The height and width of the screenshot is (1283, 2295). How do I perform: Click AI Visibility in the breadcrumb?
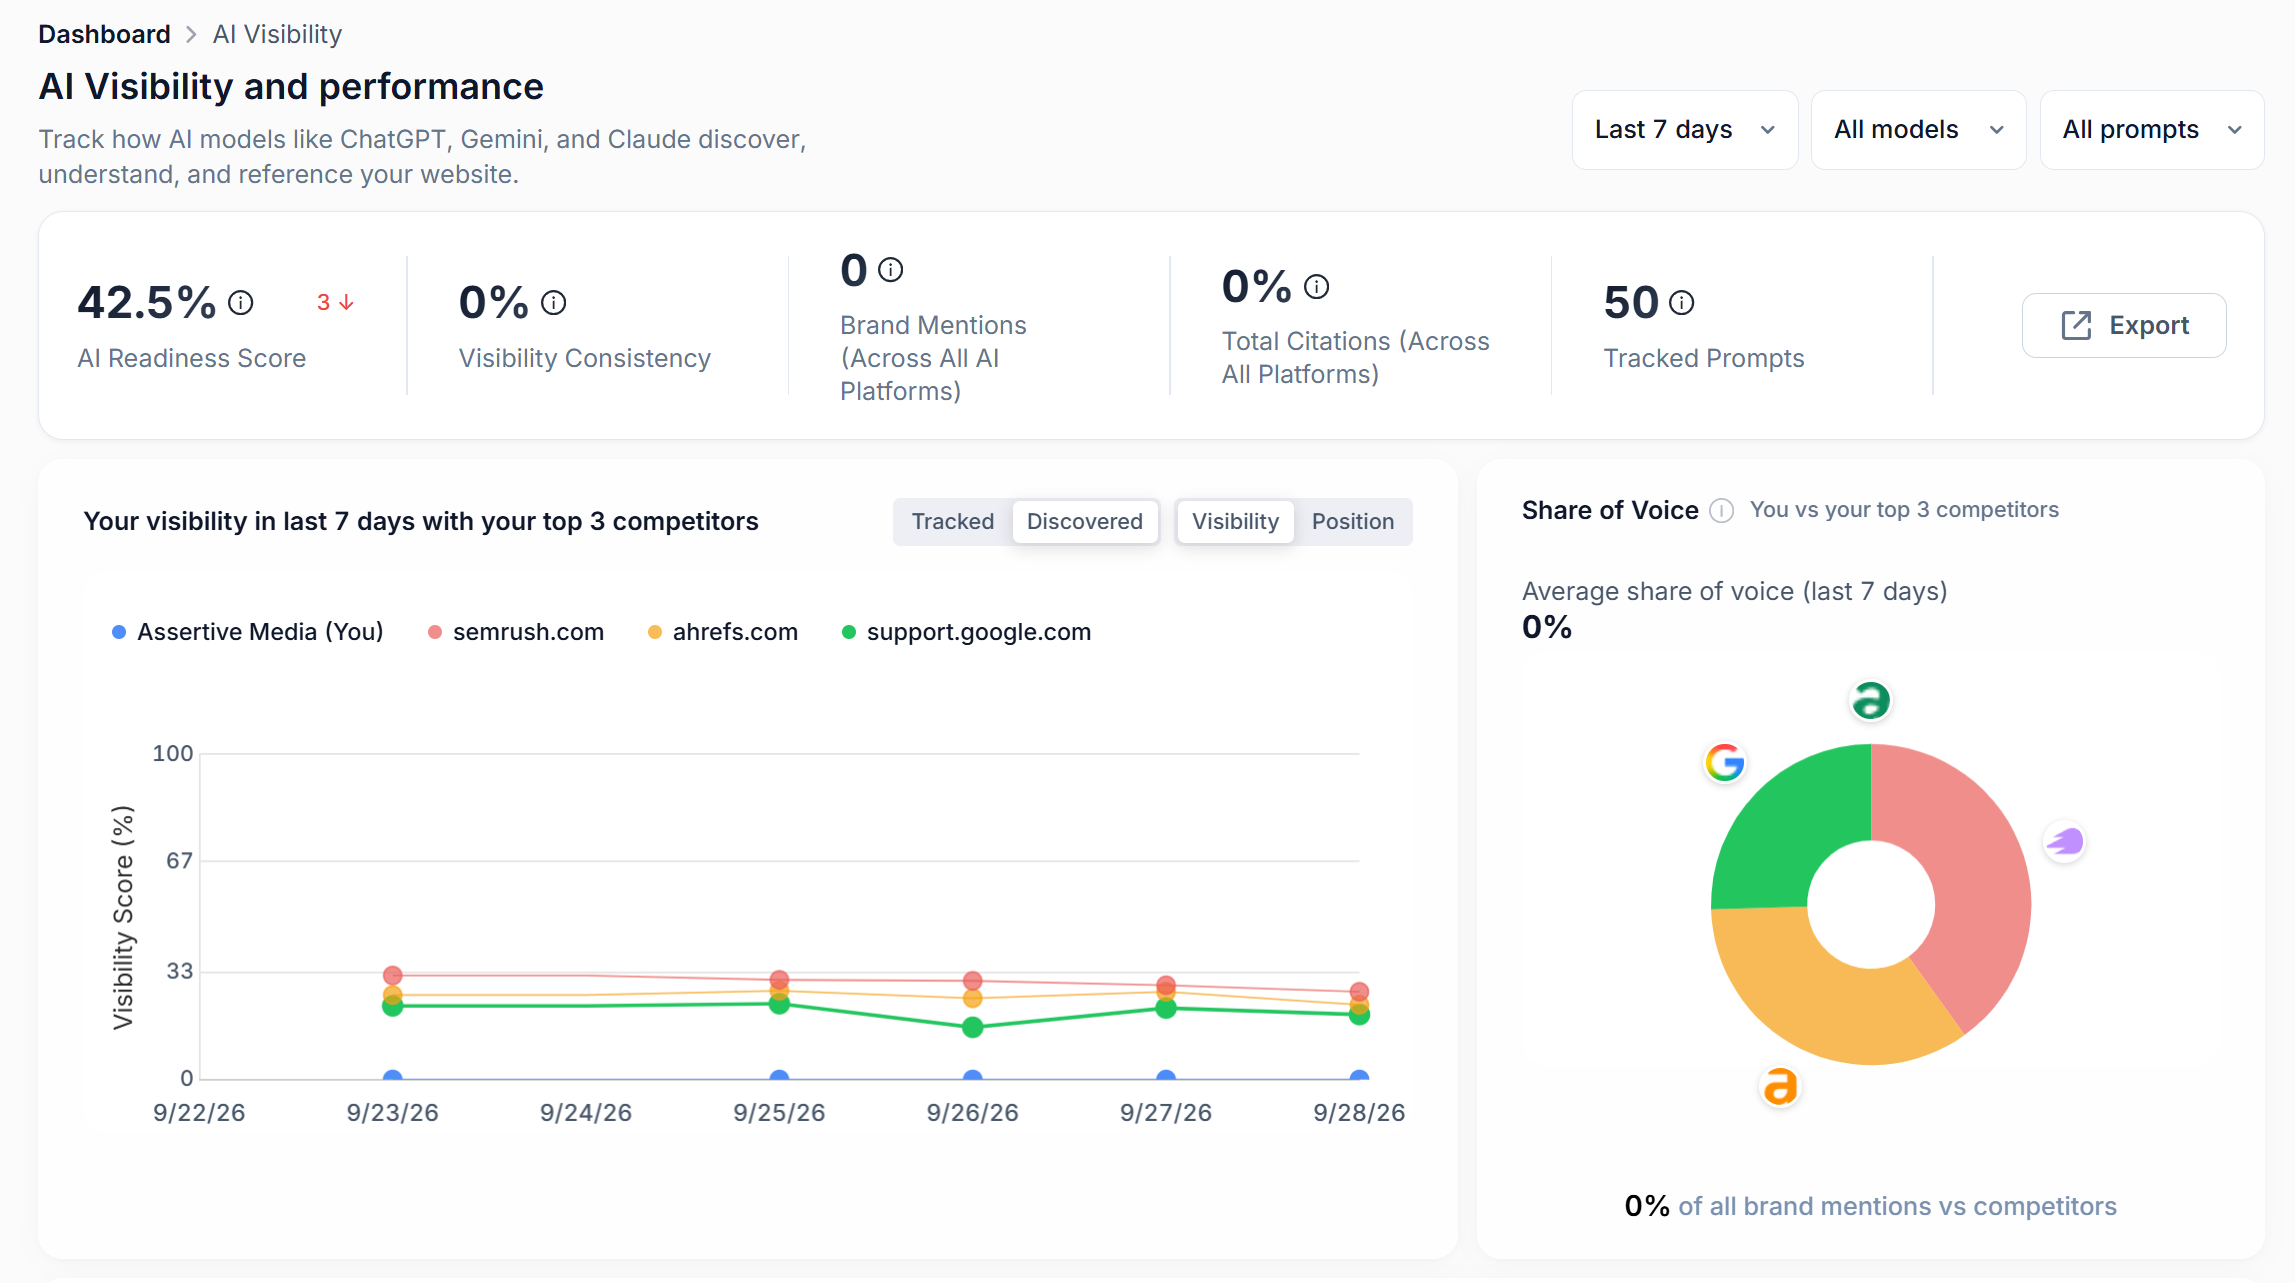(277, 34)
